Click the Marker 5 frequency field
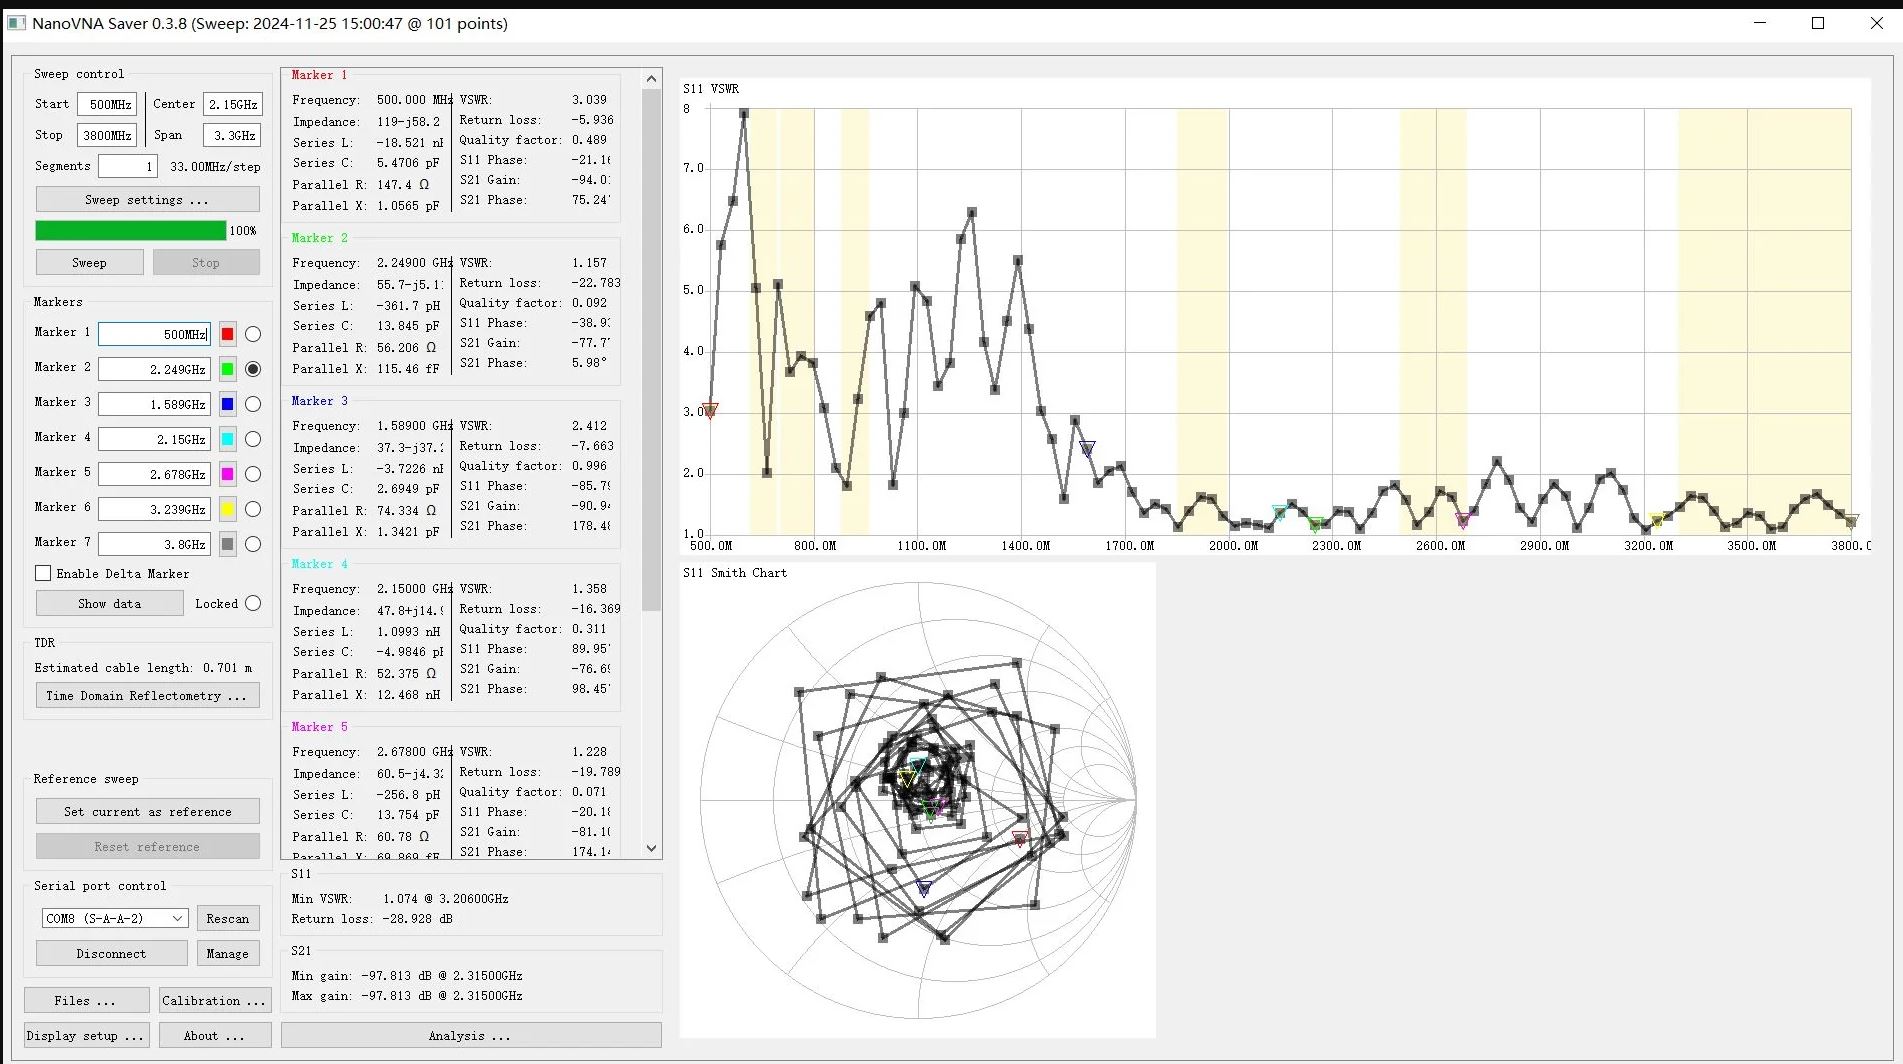Viewport: 1903px width, 1064px height. click(155, 474)
